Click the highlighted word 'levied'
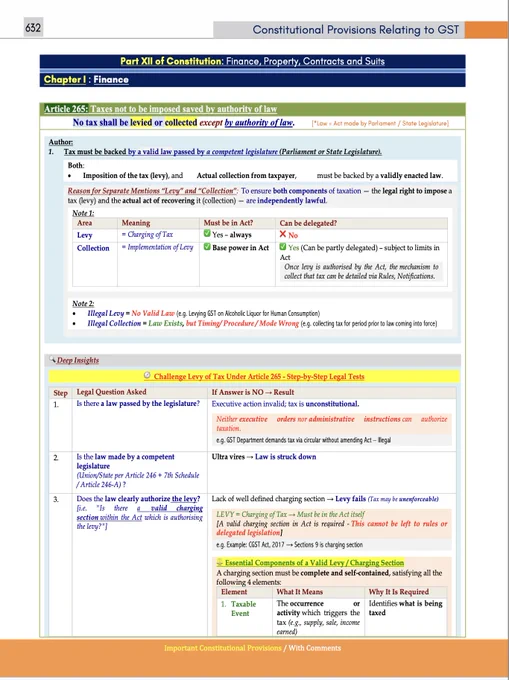Viewport: 509px width, 680px height. point(141,123)
